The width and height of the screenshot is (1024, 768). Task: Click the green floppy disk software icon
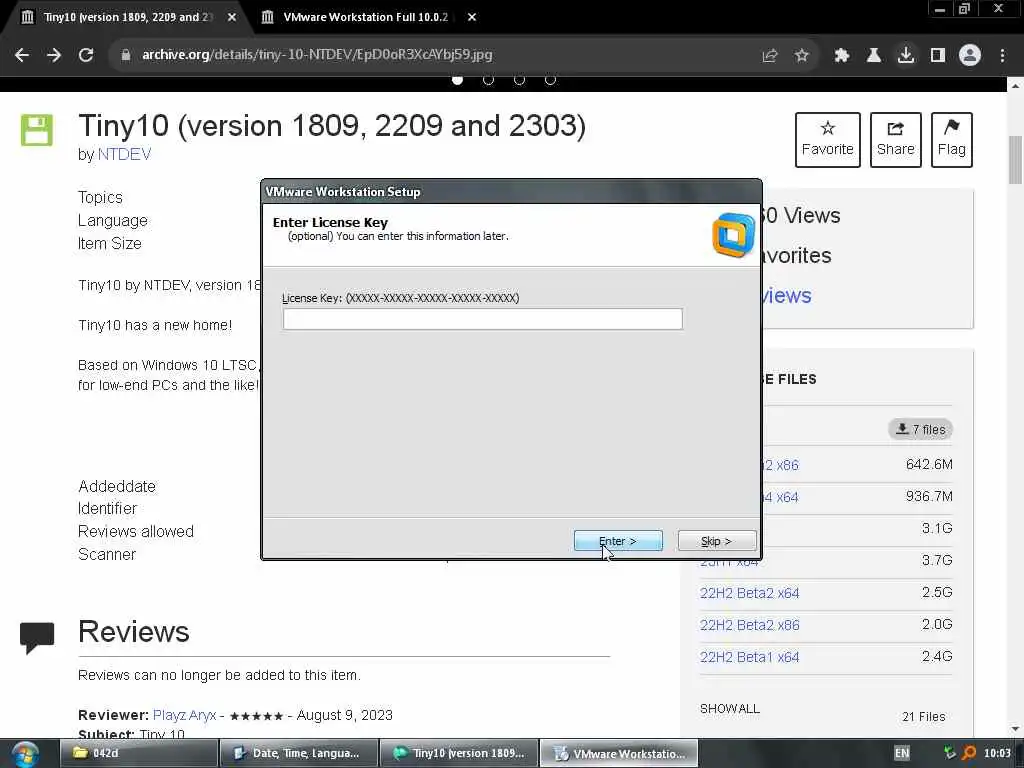pos(37,130)
